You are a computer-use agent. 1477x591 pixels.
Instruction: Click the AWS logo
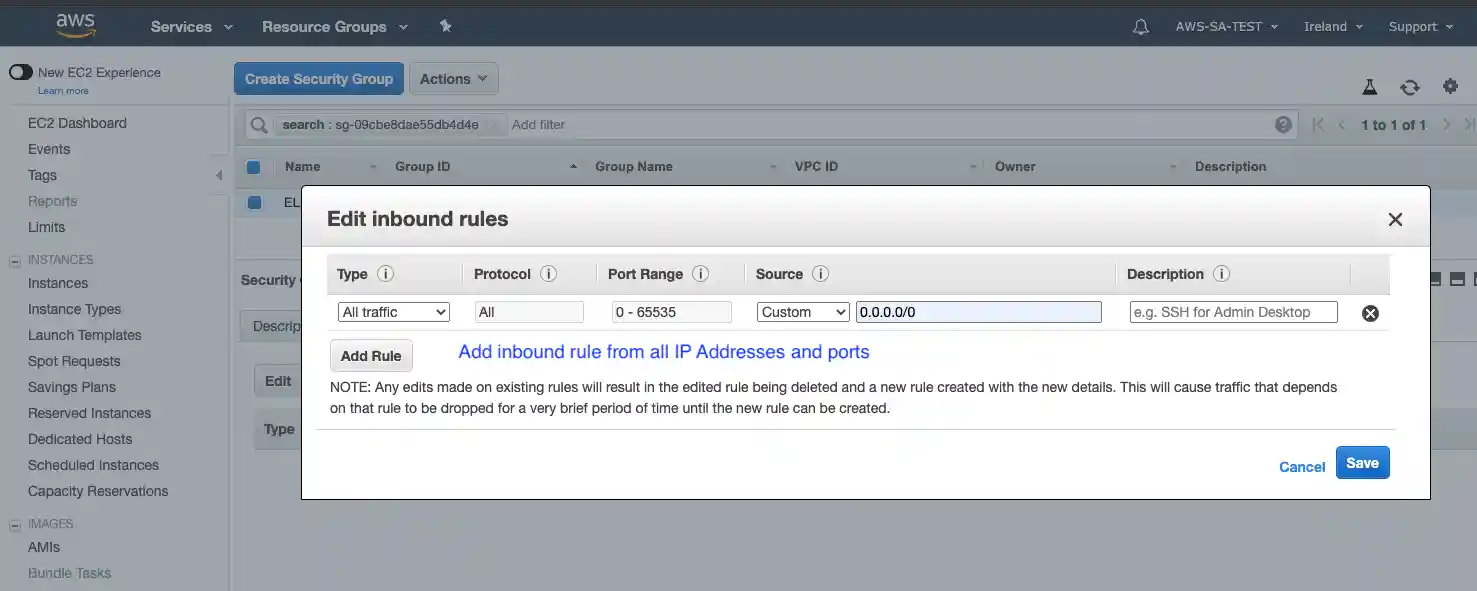click(75, 26)
